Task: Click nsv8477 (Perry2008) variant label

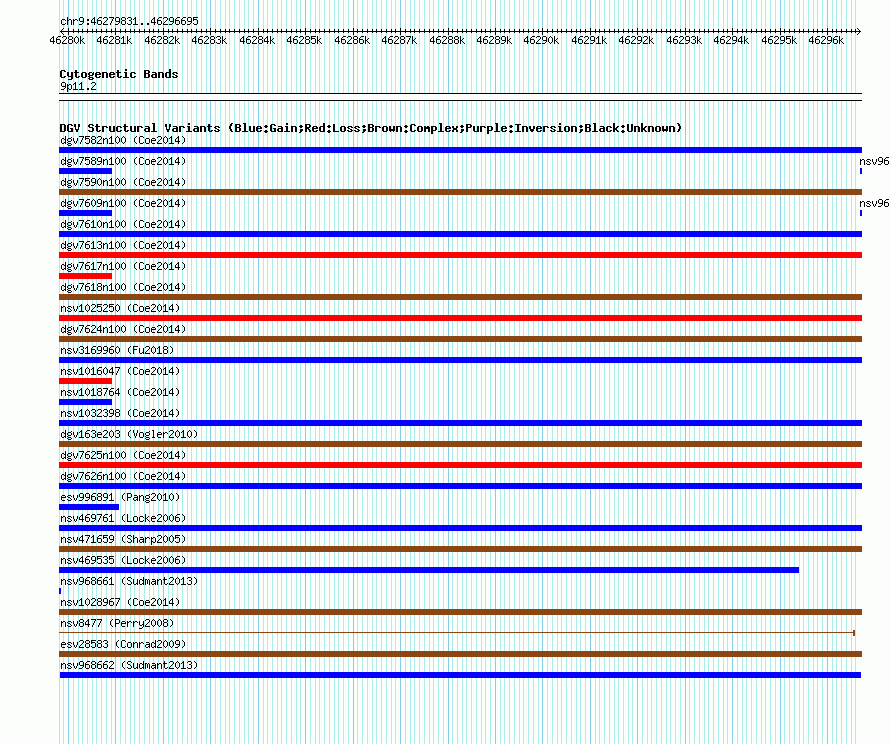Action: pos(117,623)
